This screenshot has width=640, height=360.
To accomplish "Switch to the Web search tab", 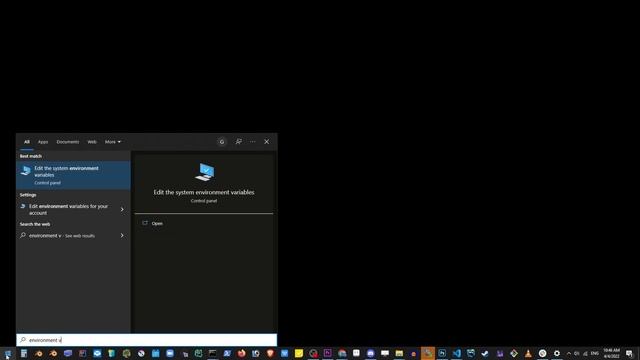I will pyautogui.click(x=92, y=142).
